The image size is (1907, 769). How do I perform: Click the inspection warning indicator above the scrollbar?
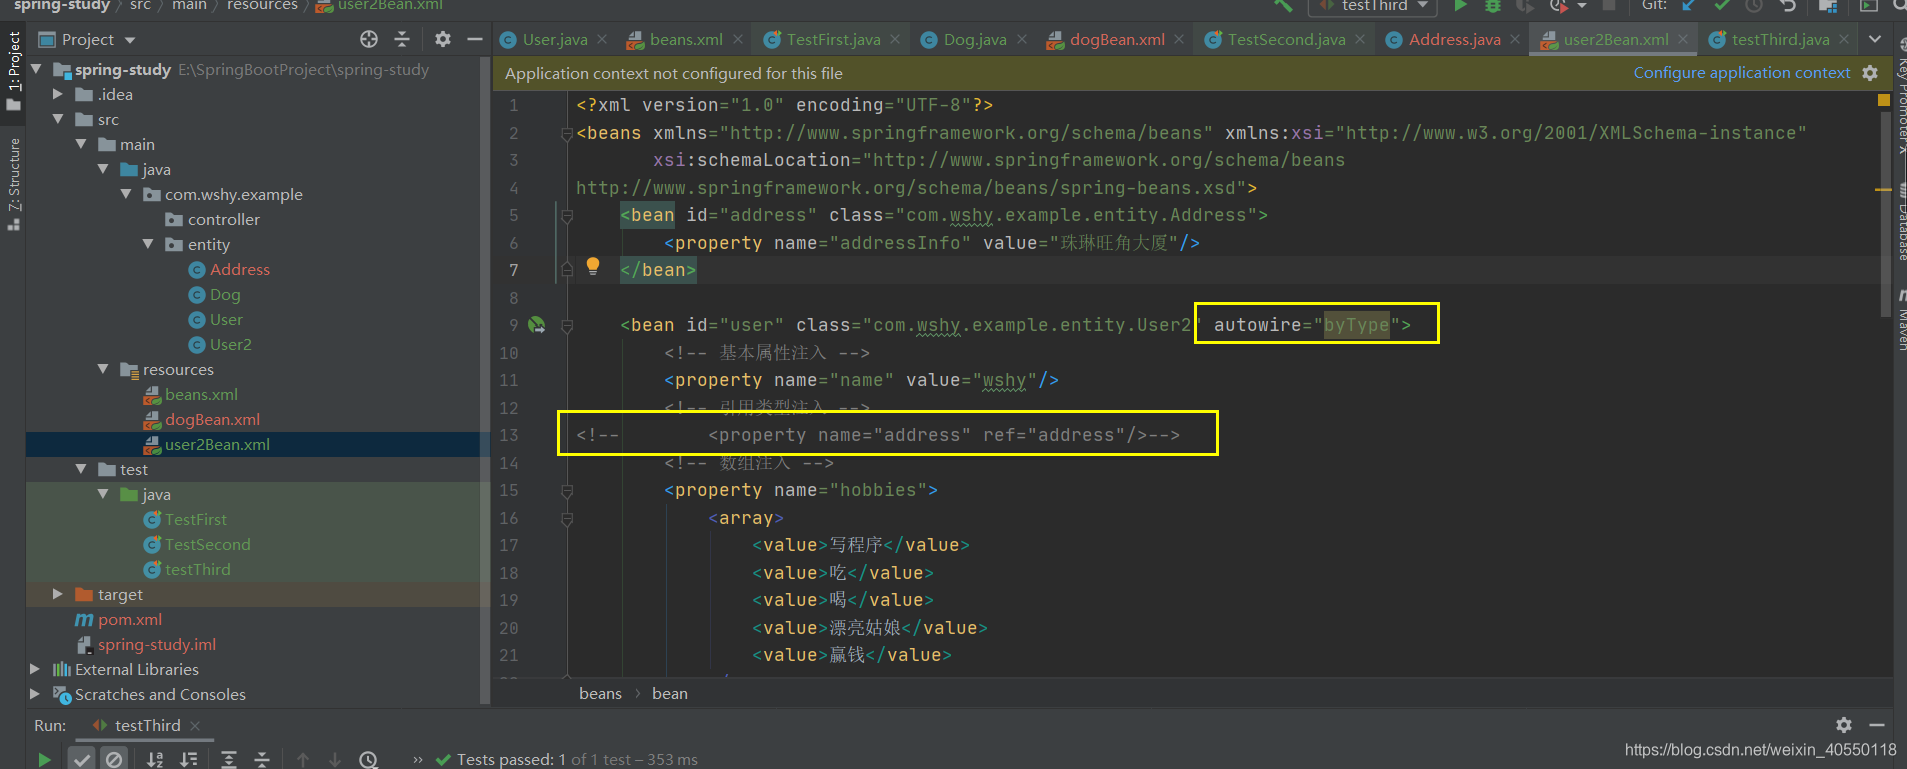tap(1883, 100)
